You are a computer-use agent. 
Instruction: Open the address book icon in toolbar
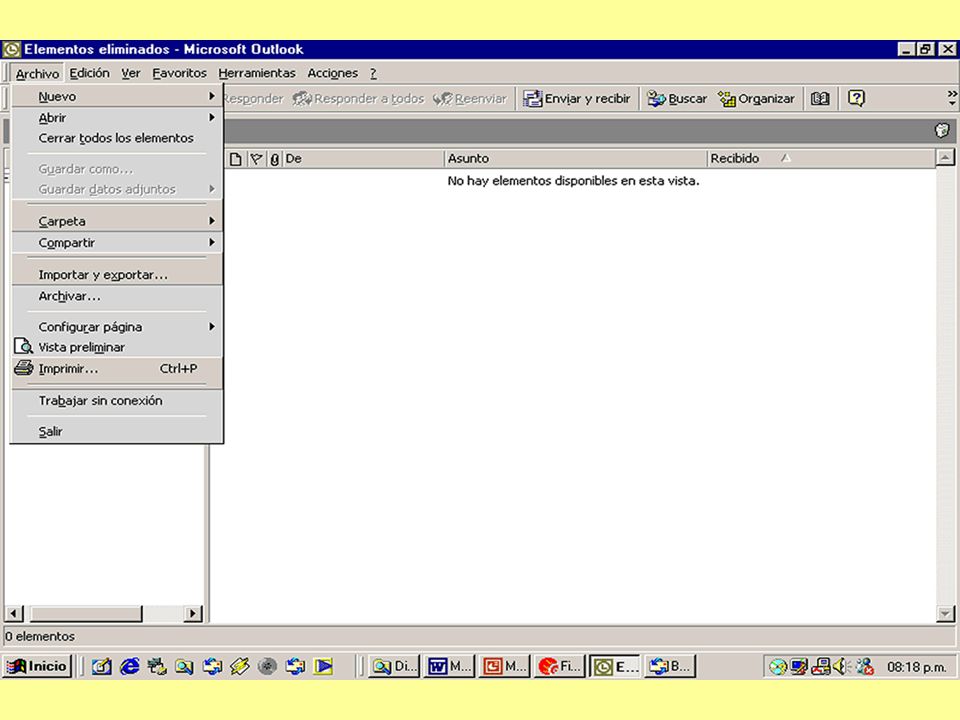click(820, 99)
